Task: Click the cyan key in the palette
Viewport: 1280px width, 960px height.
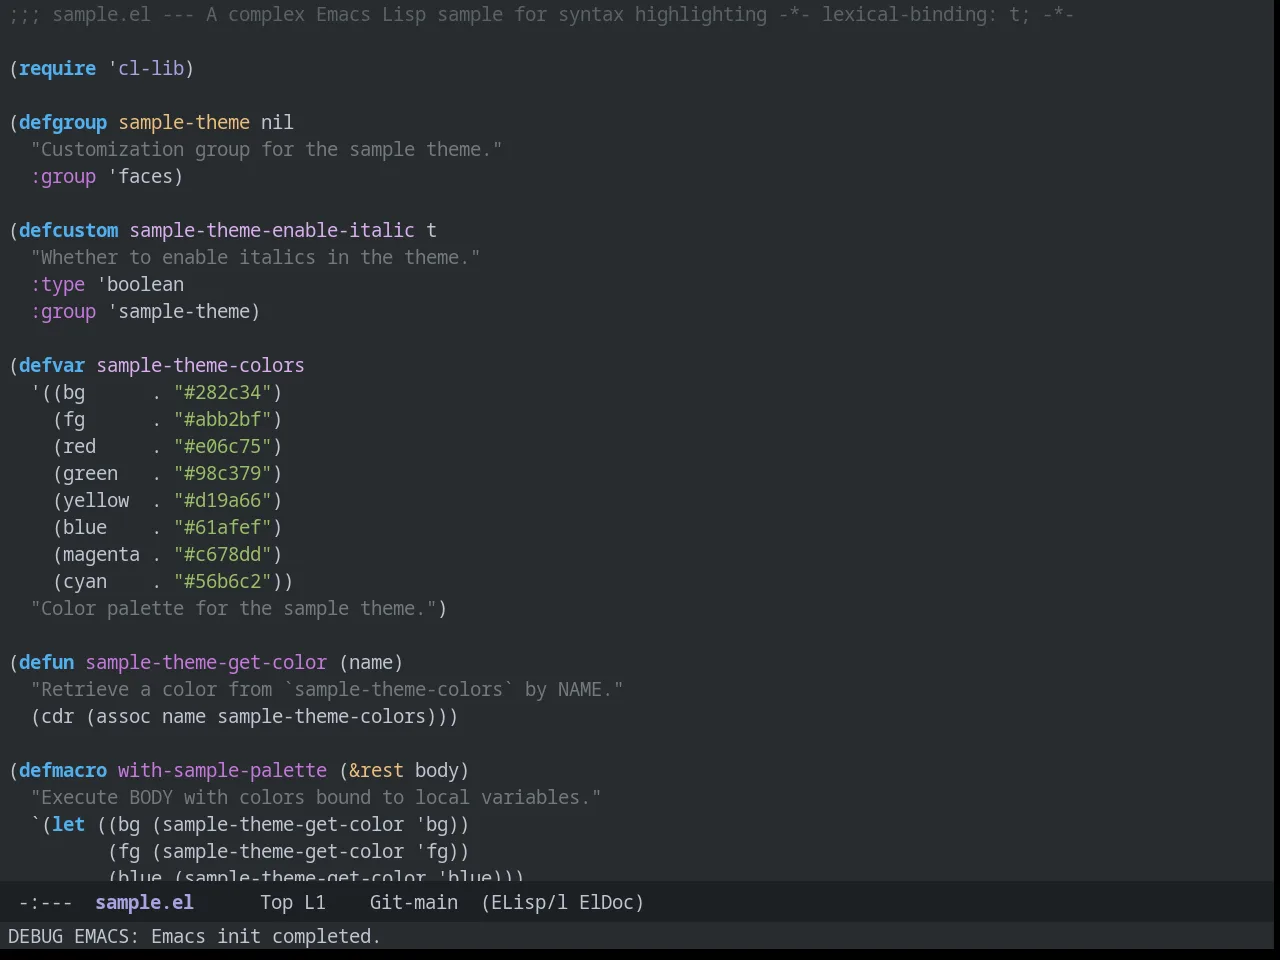Action: (x=85, y=581)
